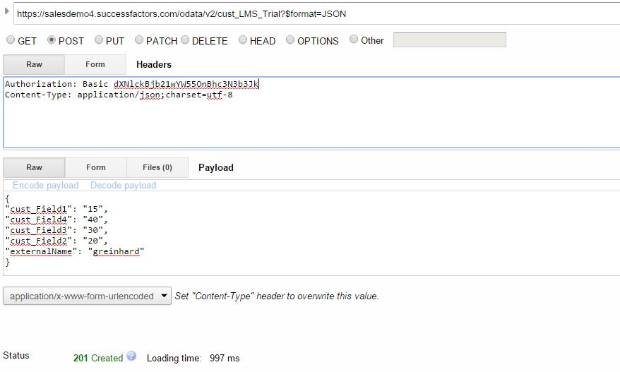Click the custom method input field
Screen dimensions: 620x372
[450, 40]
